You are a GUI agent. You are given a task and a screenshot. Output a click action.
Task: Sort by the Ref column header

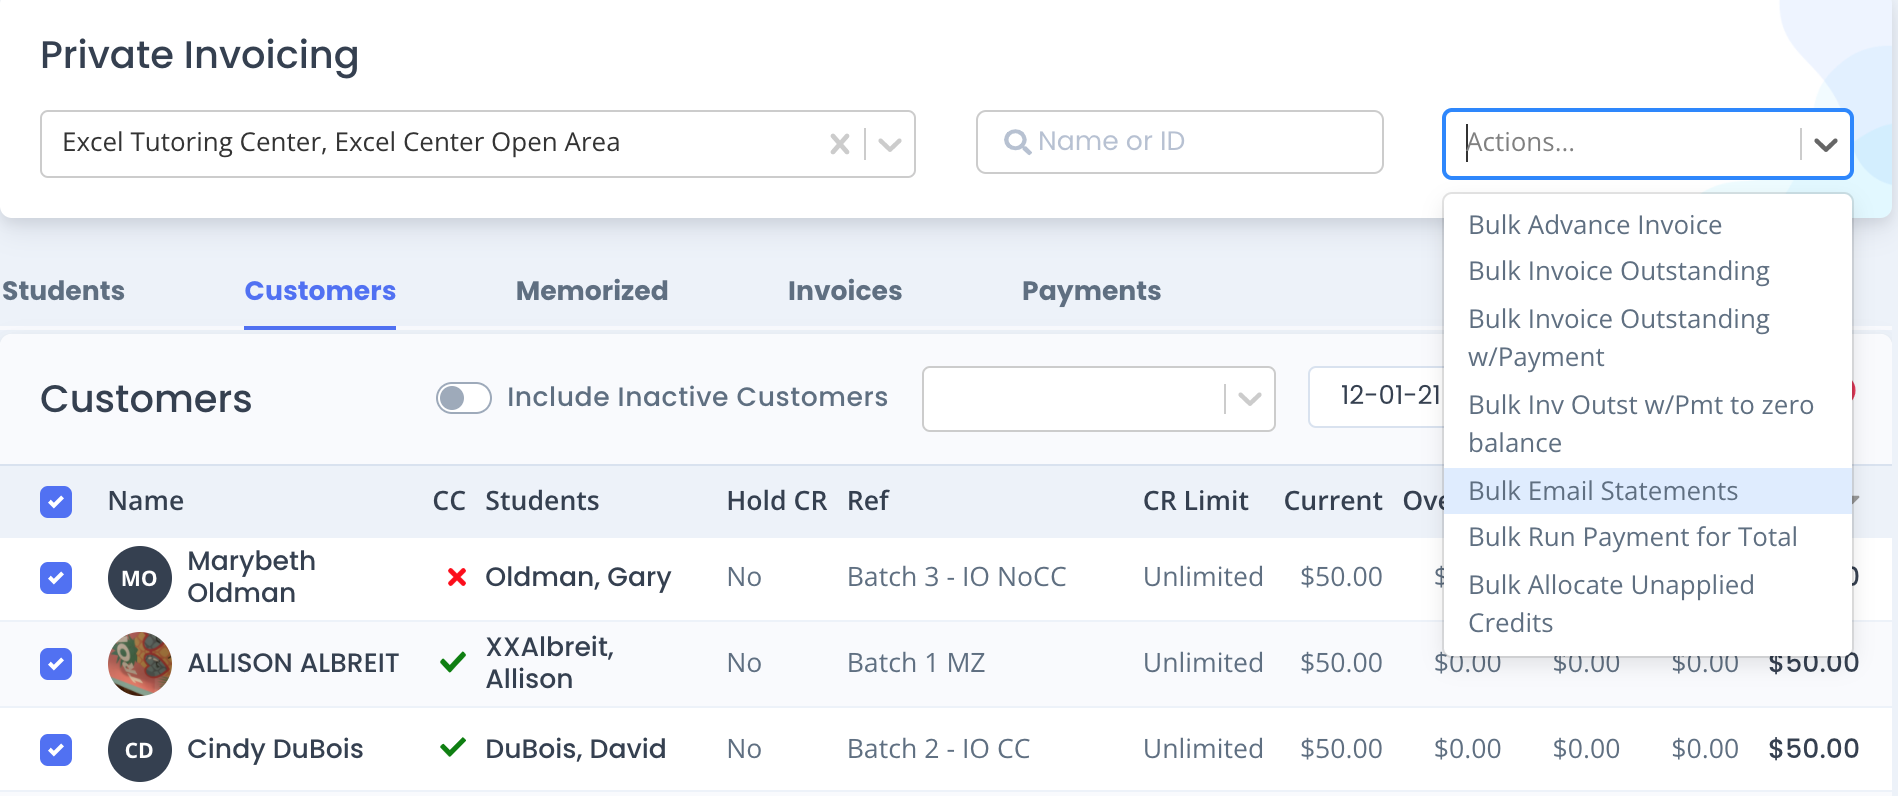point(868,501)
